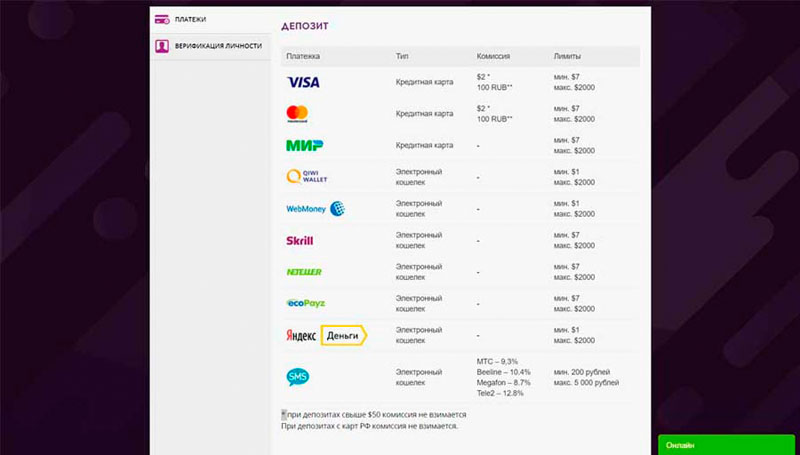
Task: Click the VISA payment logo
Action: click(303, 82)
